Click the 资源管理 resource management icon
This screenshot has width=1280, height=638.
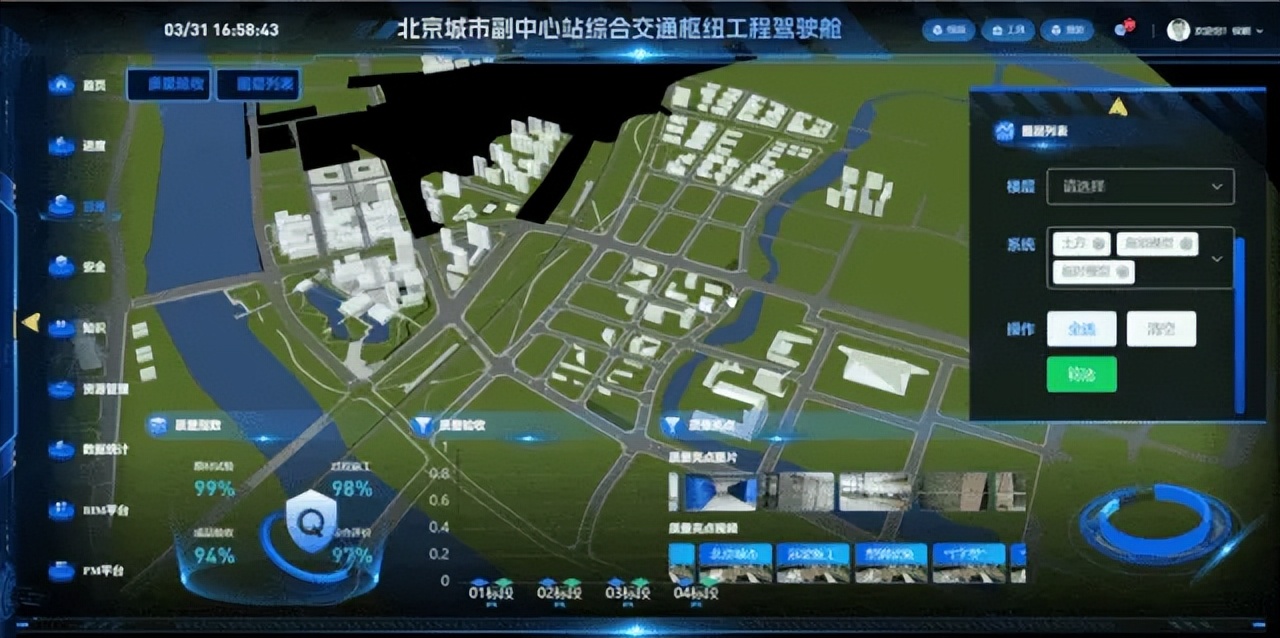point(62,388)
